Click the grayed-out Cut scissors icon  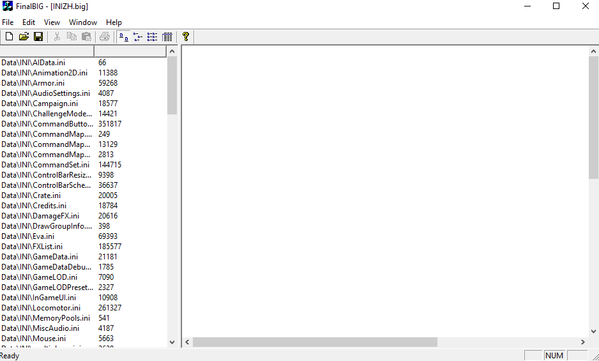pyautogui.click(x=57, y=37)
